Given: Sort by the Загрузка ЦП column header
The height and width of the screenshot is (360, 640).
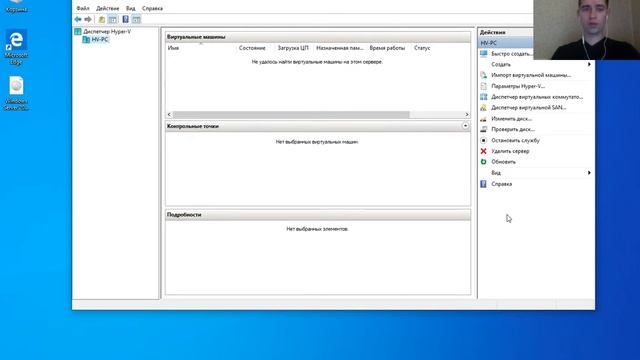Looking at the screenshot, I should coord(293,48).
